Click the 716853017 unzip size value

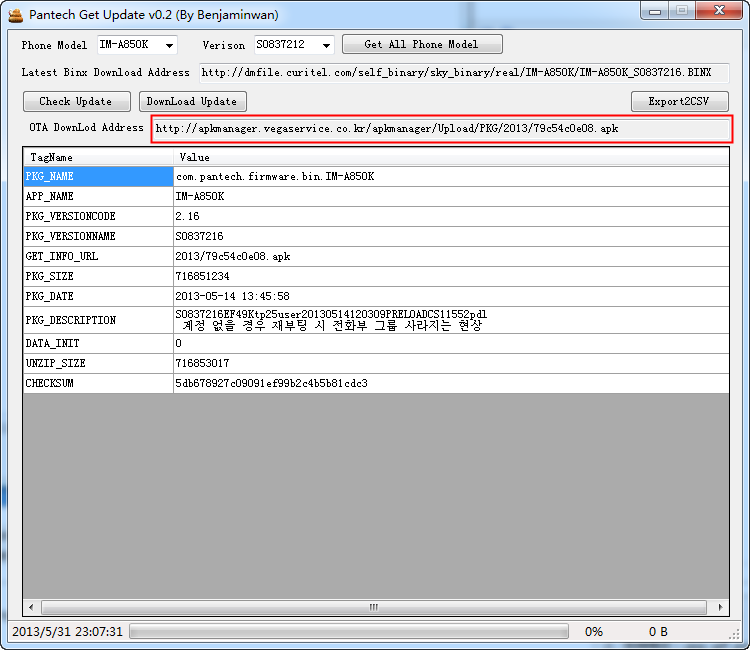click(x=451, y=364)
